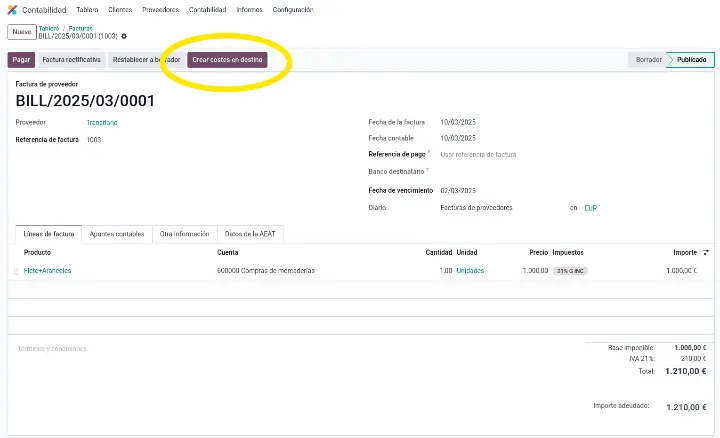Click the Fecha de vencimiento date value
The width and height of the screenshot is (720, 438).
(458, 191)
